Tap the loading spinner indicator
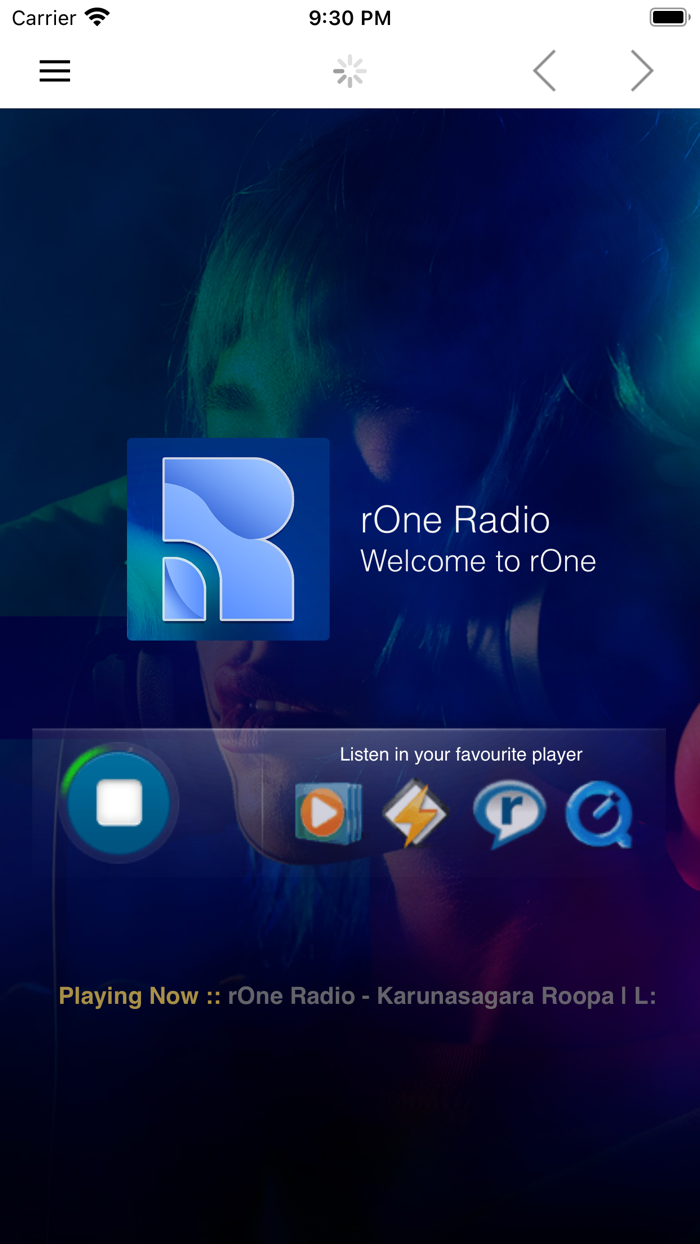700x1244 pixels. click(350, 71)
